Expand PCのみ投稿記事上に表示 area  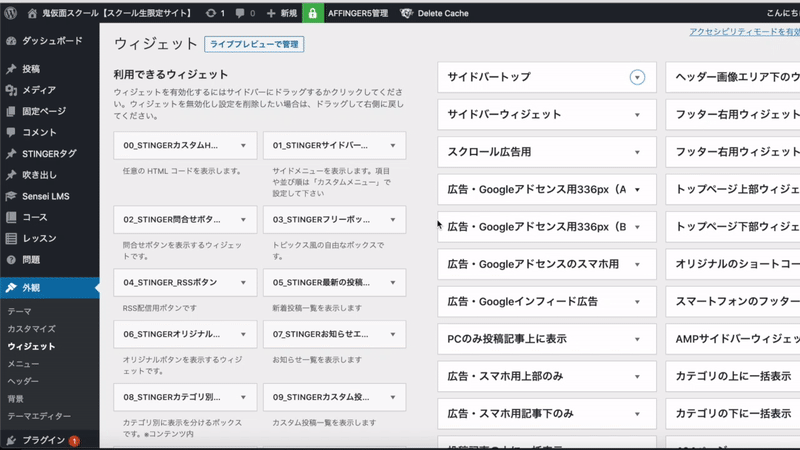637,339
